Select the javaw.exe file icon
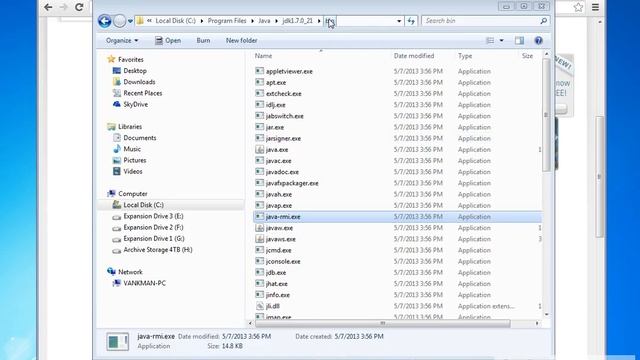Image resolution: width=640 pixels, height=360 pixels. (259, 228)
